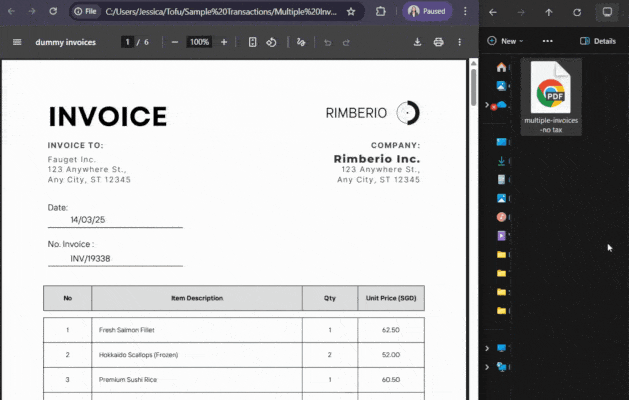View site information via File chip
This screenshot has height=400, width=629.
tap(86, 12)
